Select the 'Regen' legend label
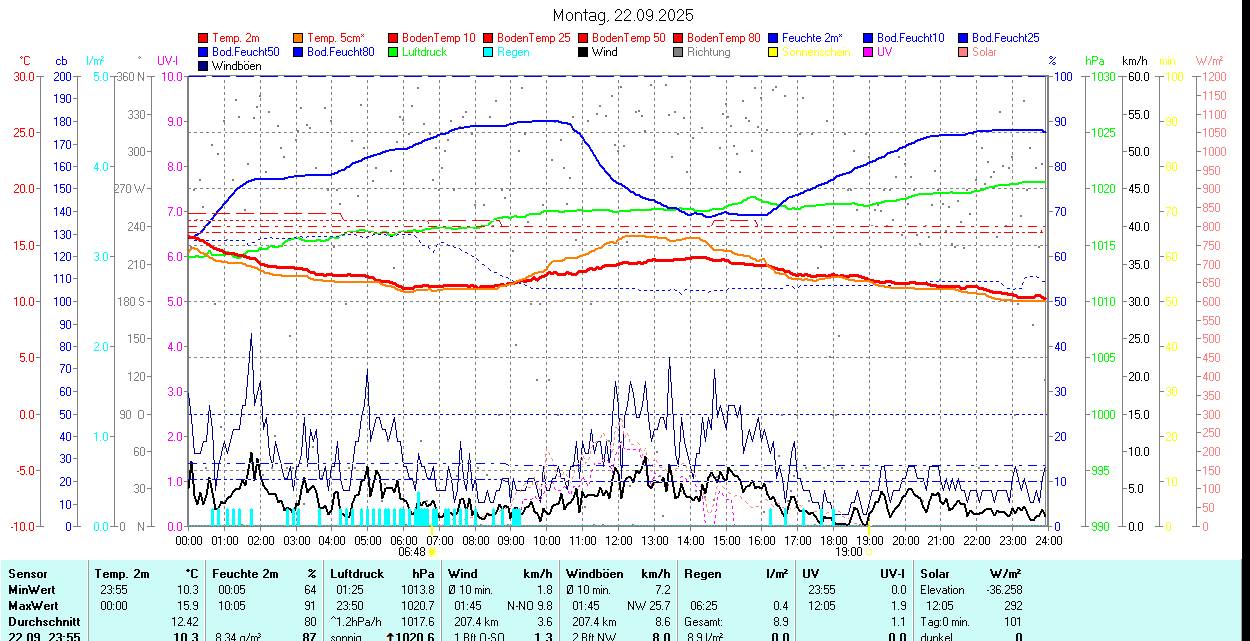This screenshot has height=641, width=1250. click(513, 52)
